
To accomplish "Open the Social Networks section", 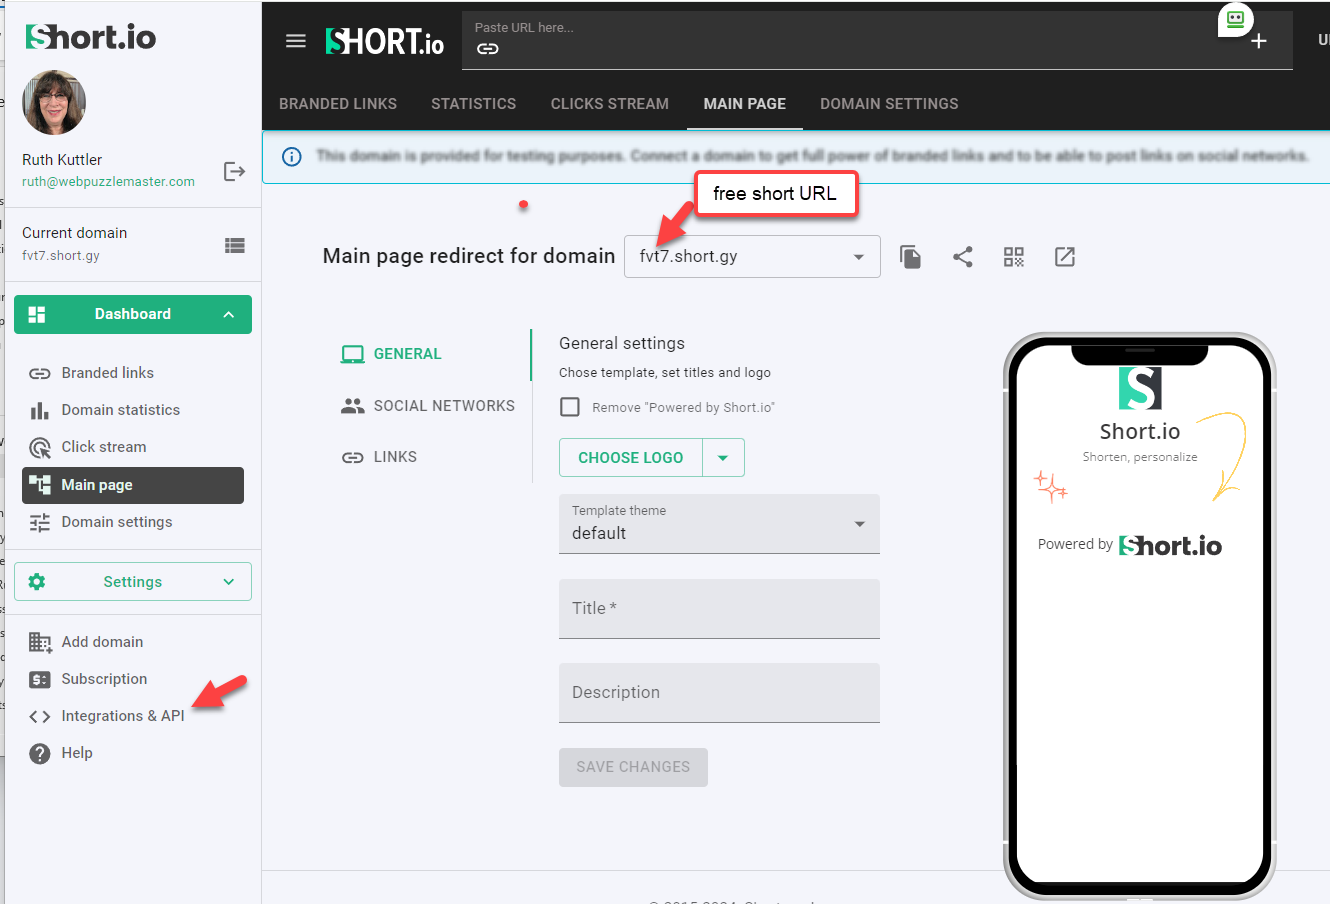I will pyautogui.click(x=430, y=406).
